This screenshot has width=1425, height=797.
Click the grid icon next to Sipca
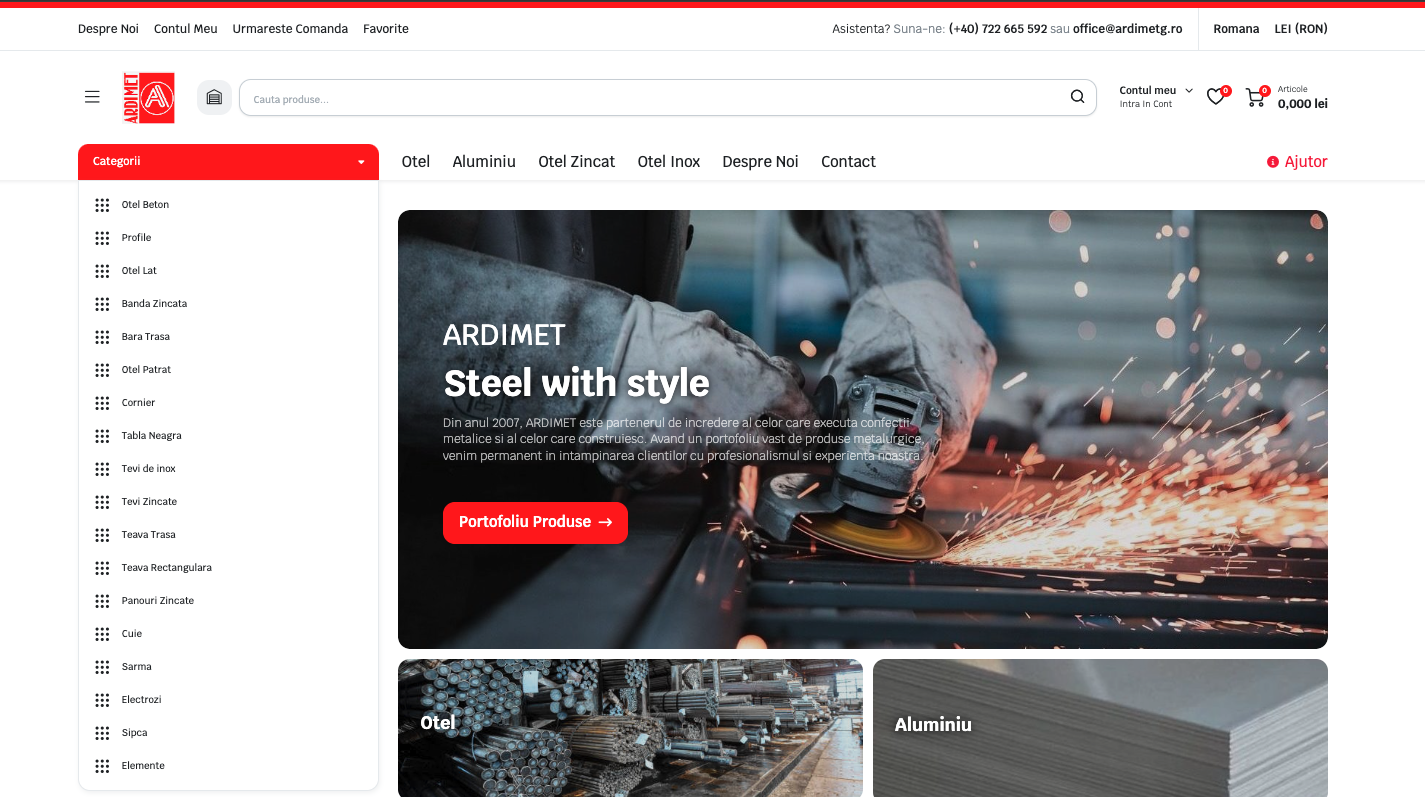[x=102, y=733]
